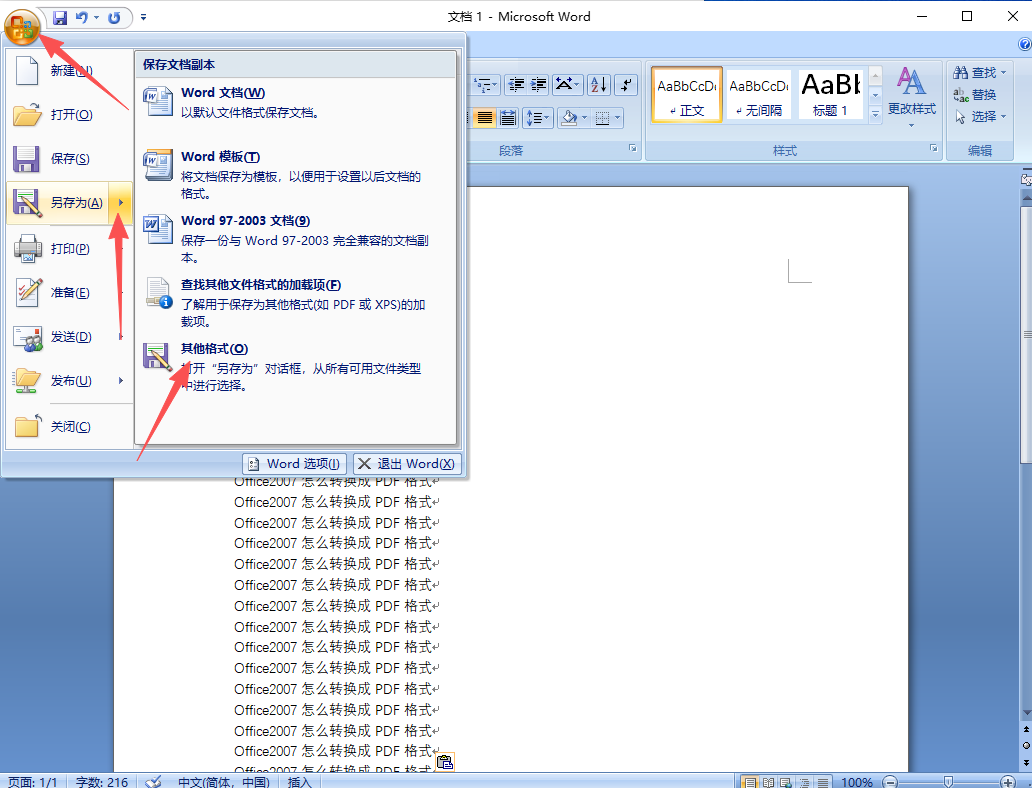The image size is (1032, 788).
Task: Click the zoom slider handle
Action: point(948,781)
